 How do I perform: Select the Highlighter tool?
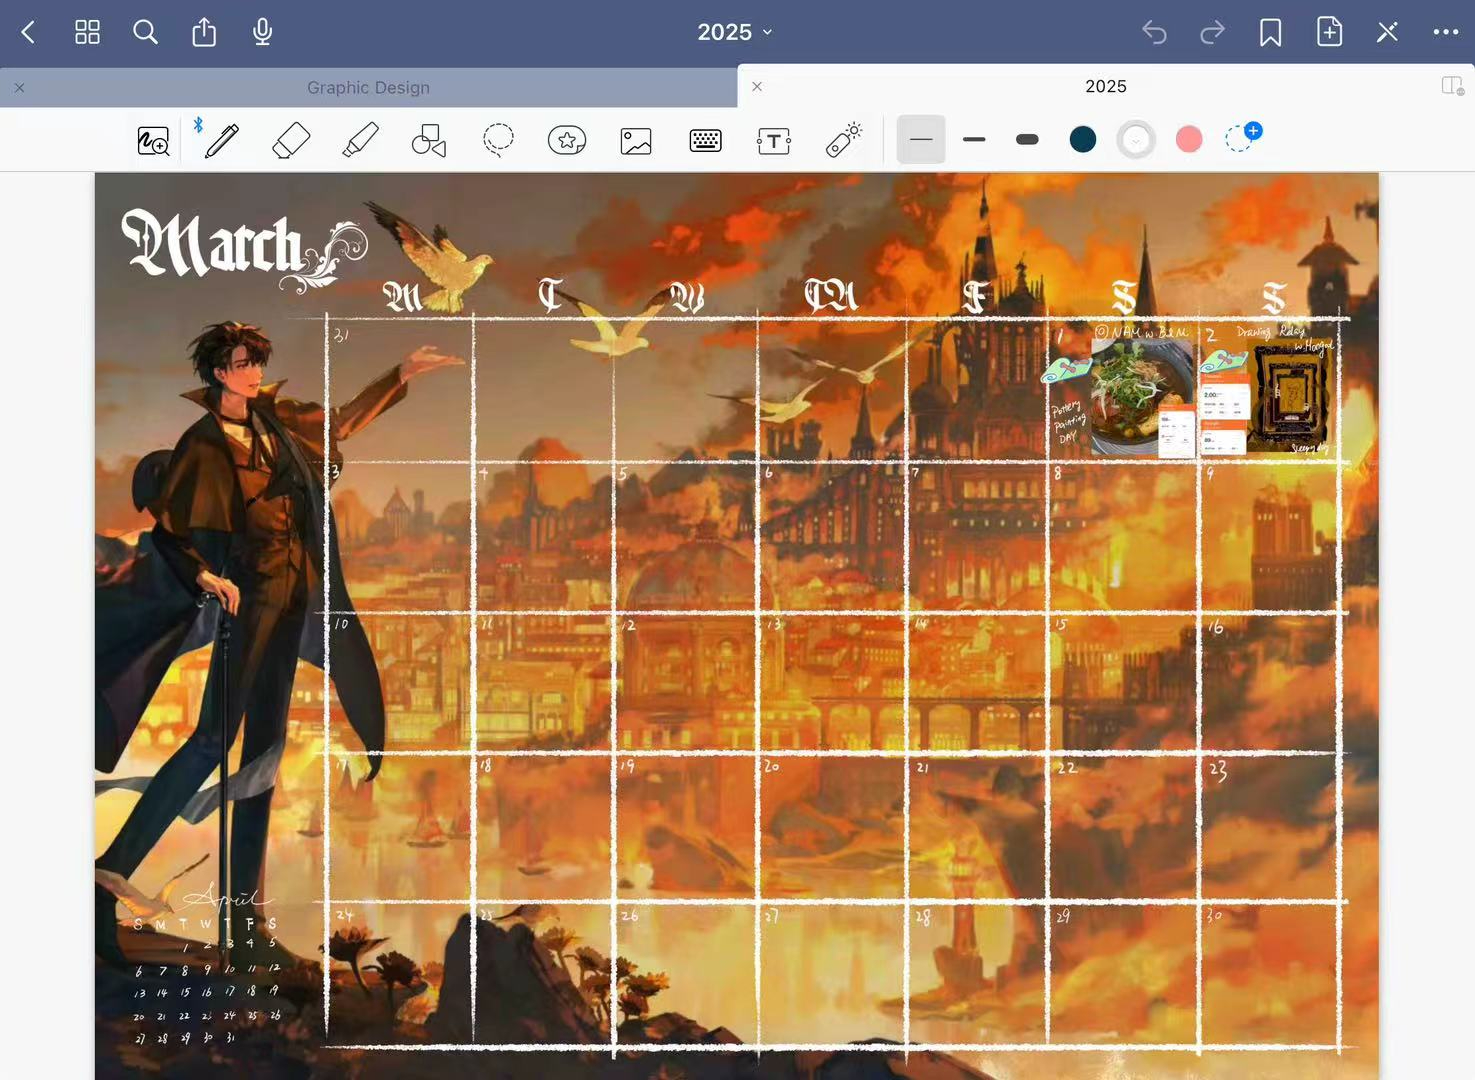pyautogui.click(x=360, y=140)
